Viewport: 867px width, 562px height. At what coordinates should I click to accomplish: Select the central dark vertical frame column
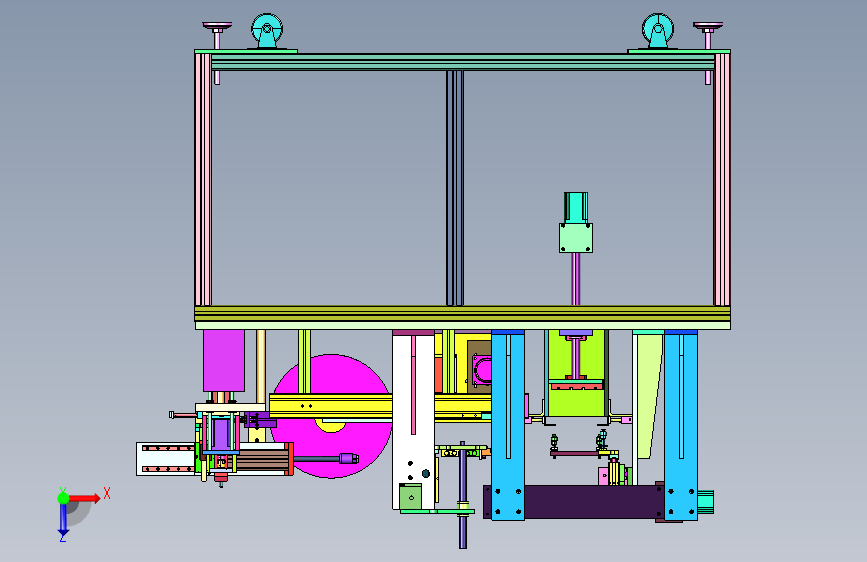455,188
